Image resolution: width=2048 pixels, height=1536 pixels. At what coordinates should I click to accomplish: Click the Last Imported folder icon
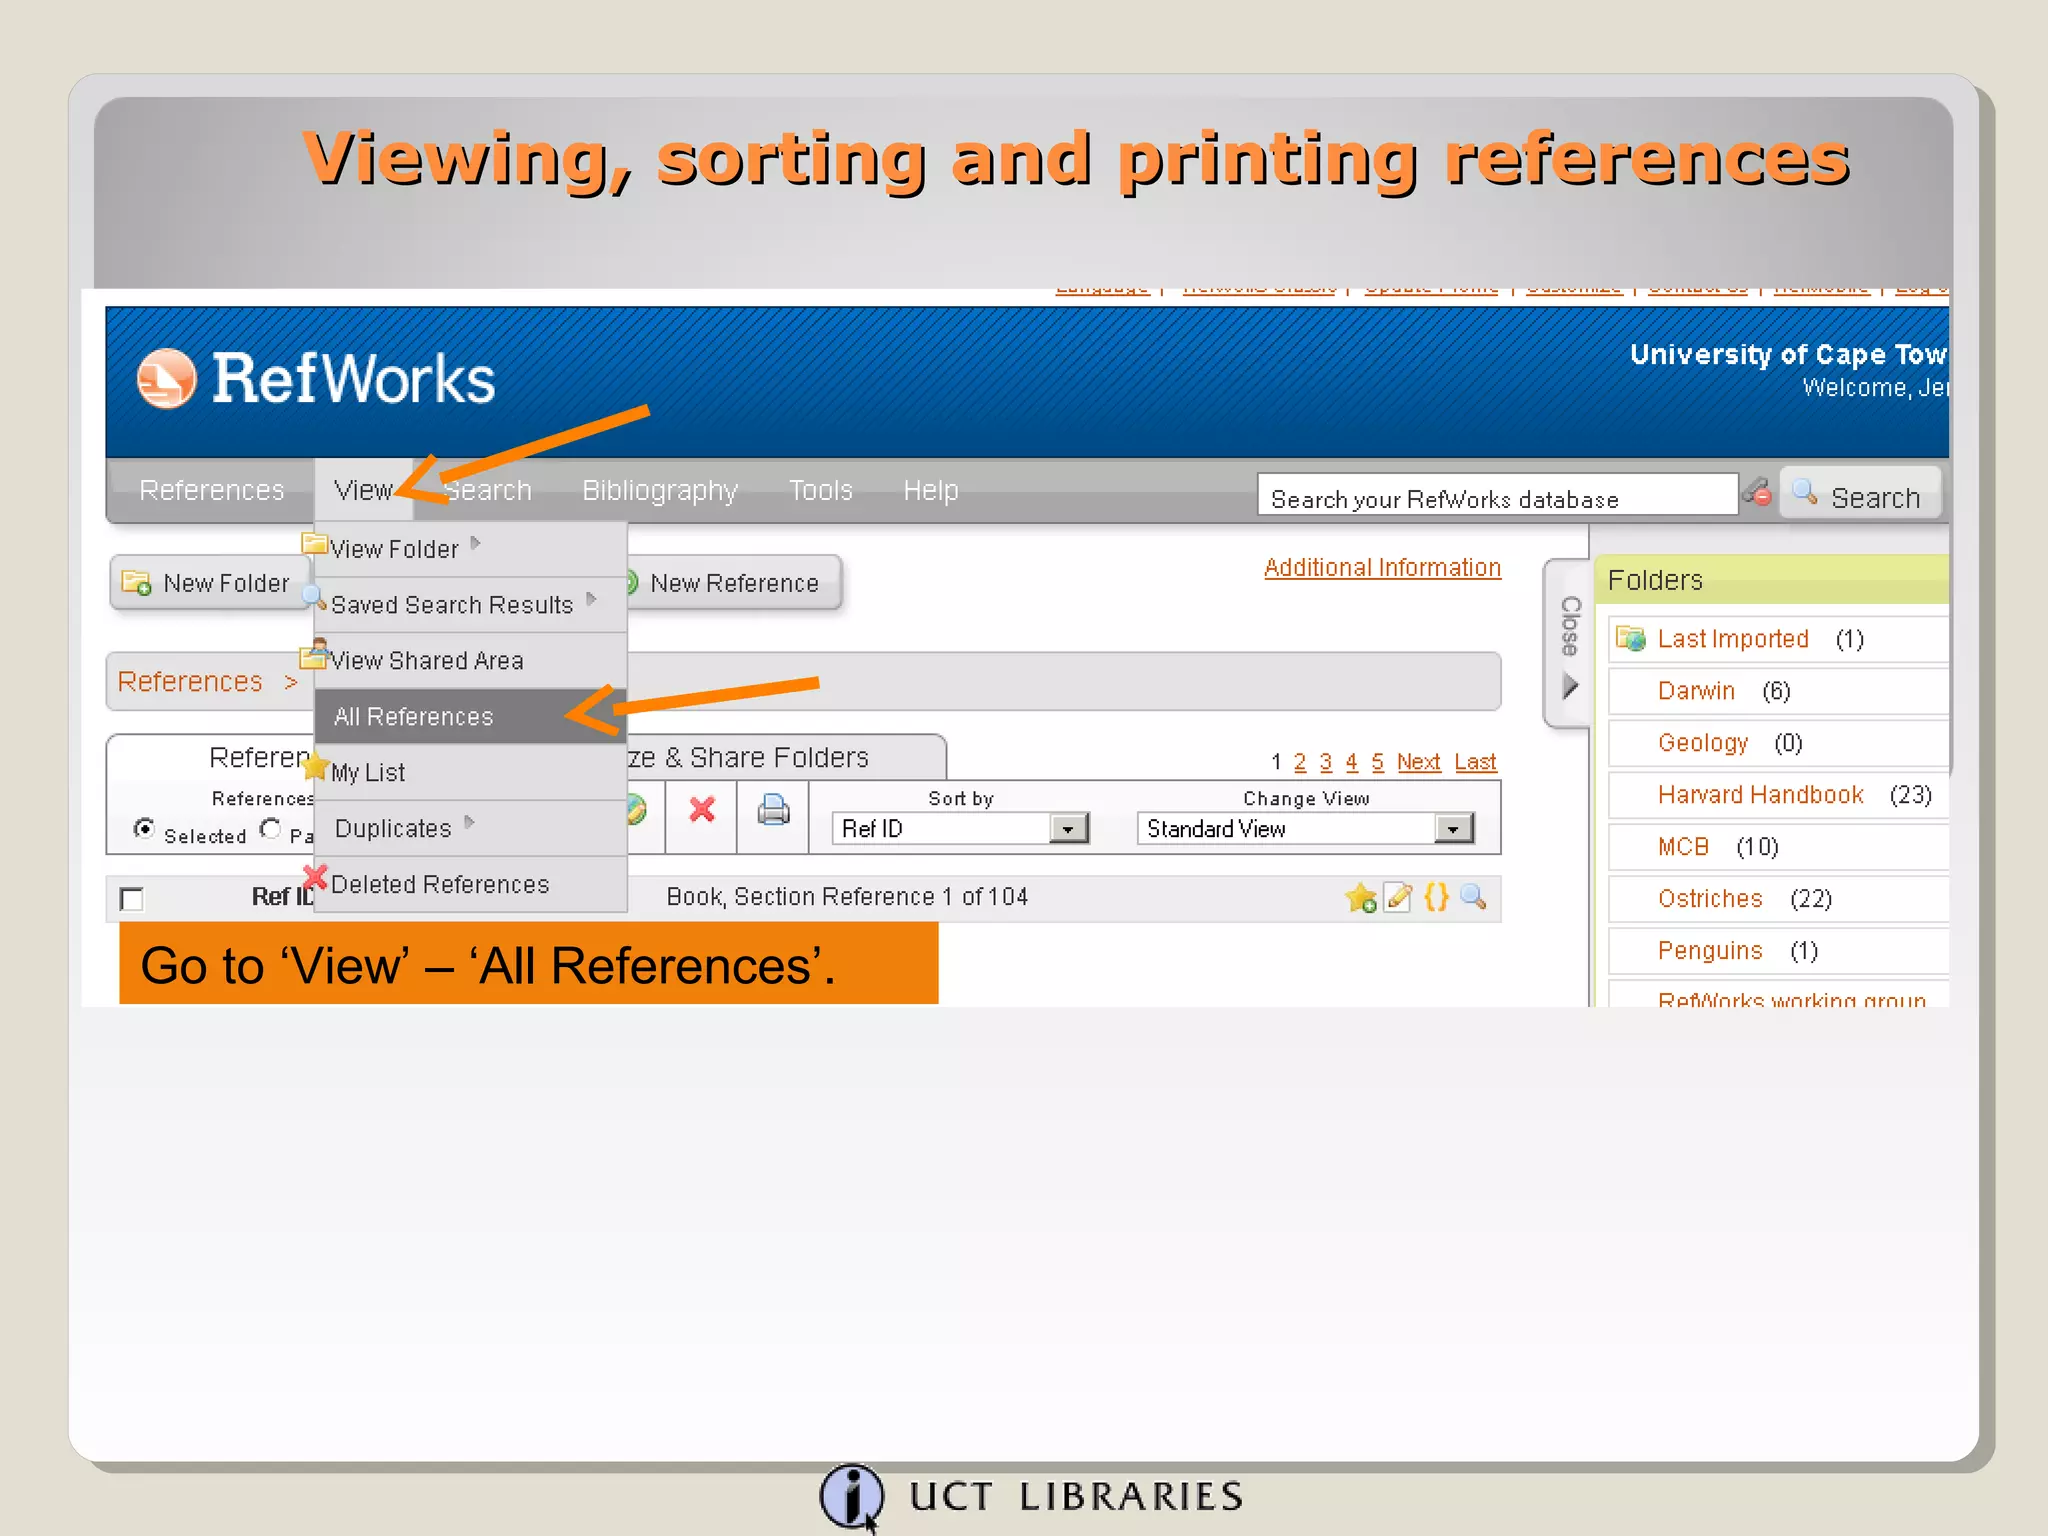(1631, 638)
